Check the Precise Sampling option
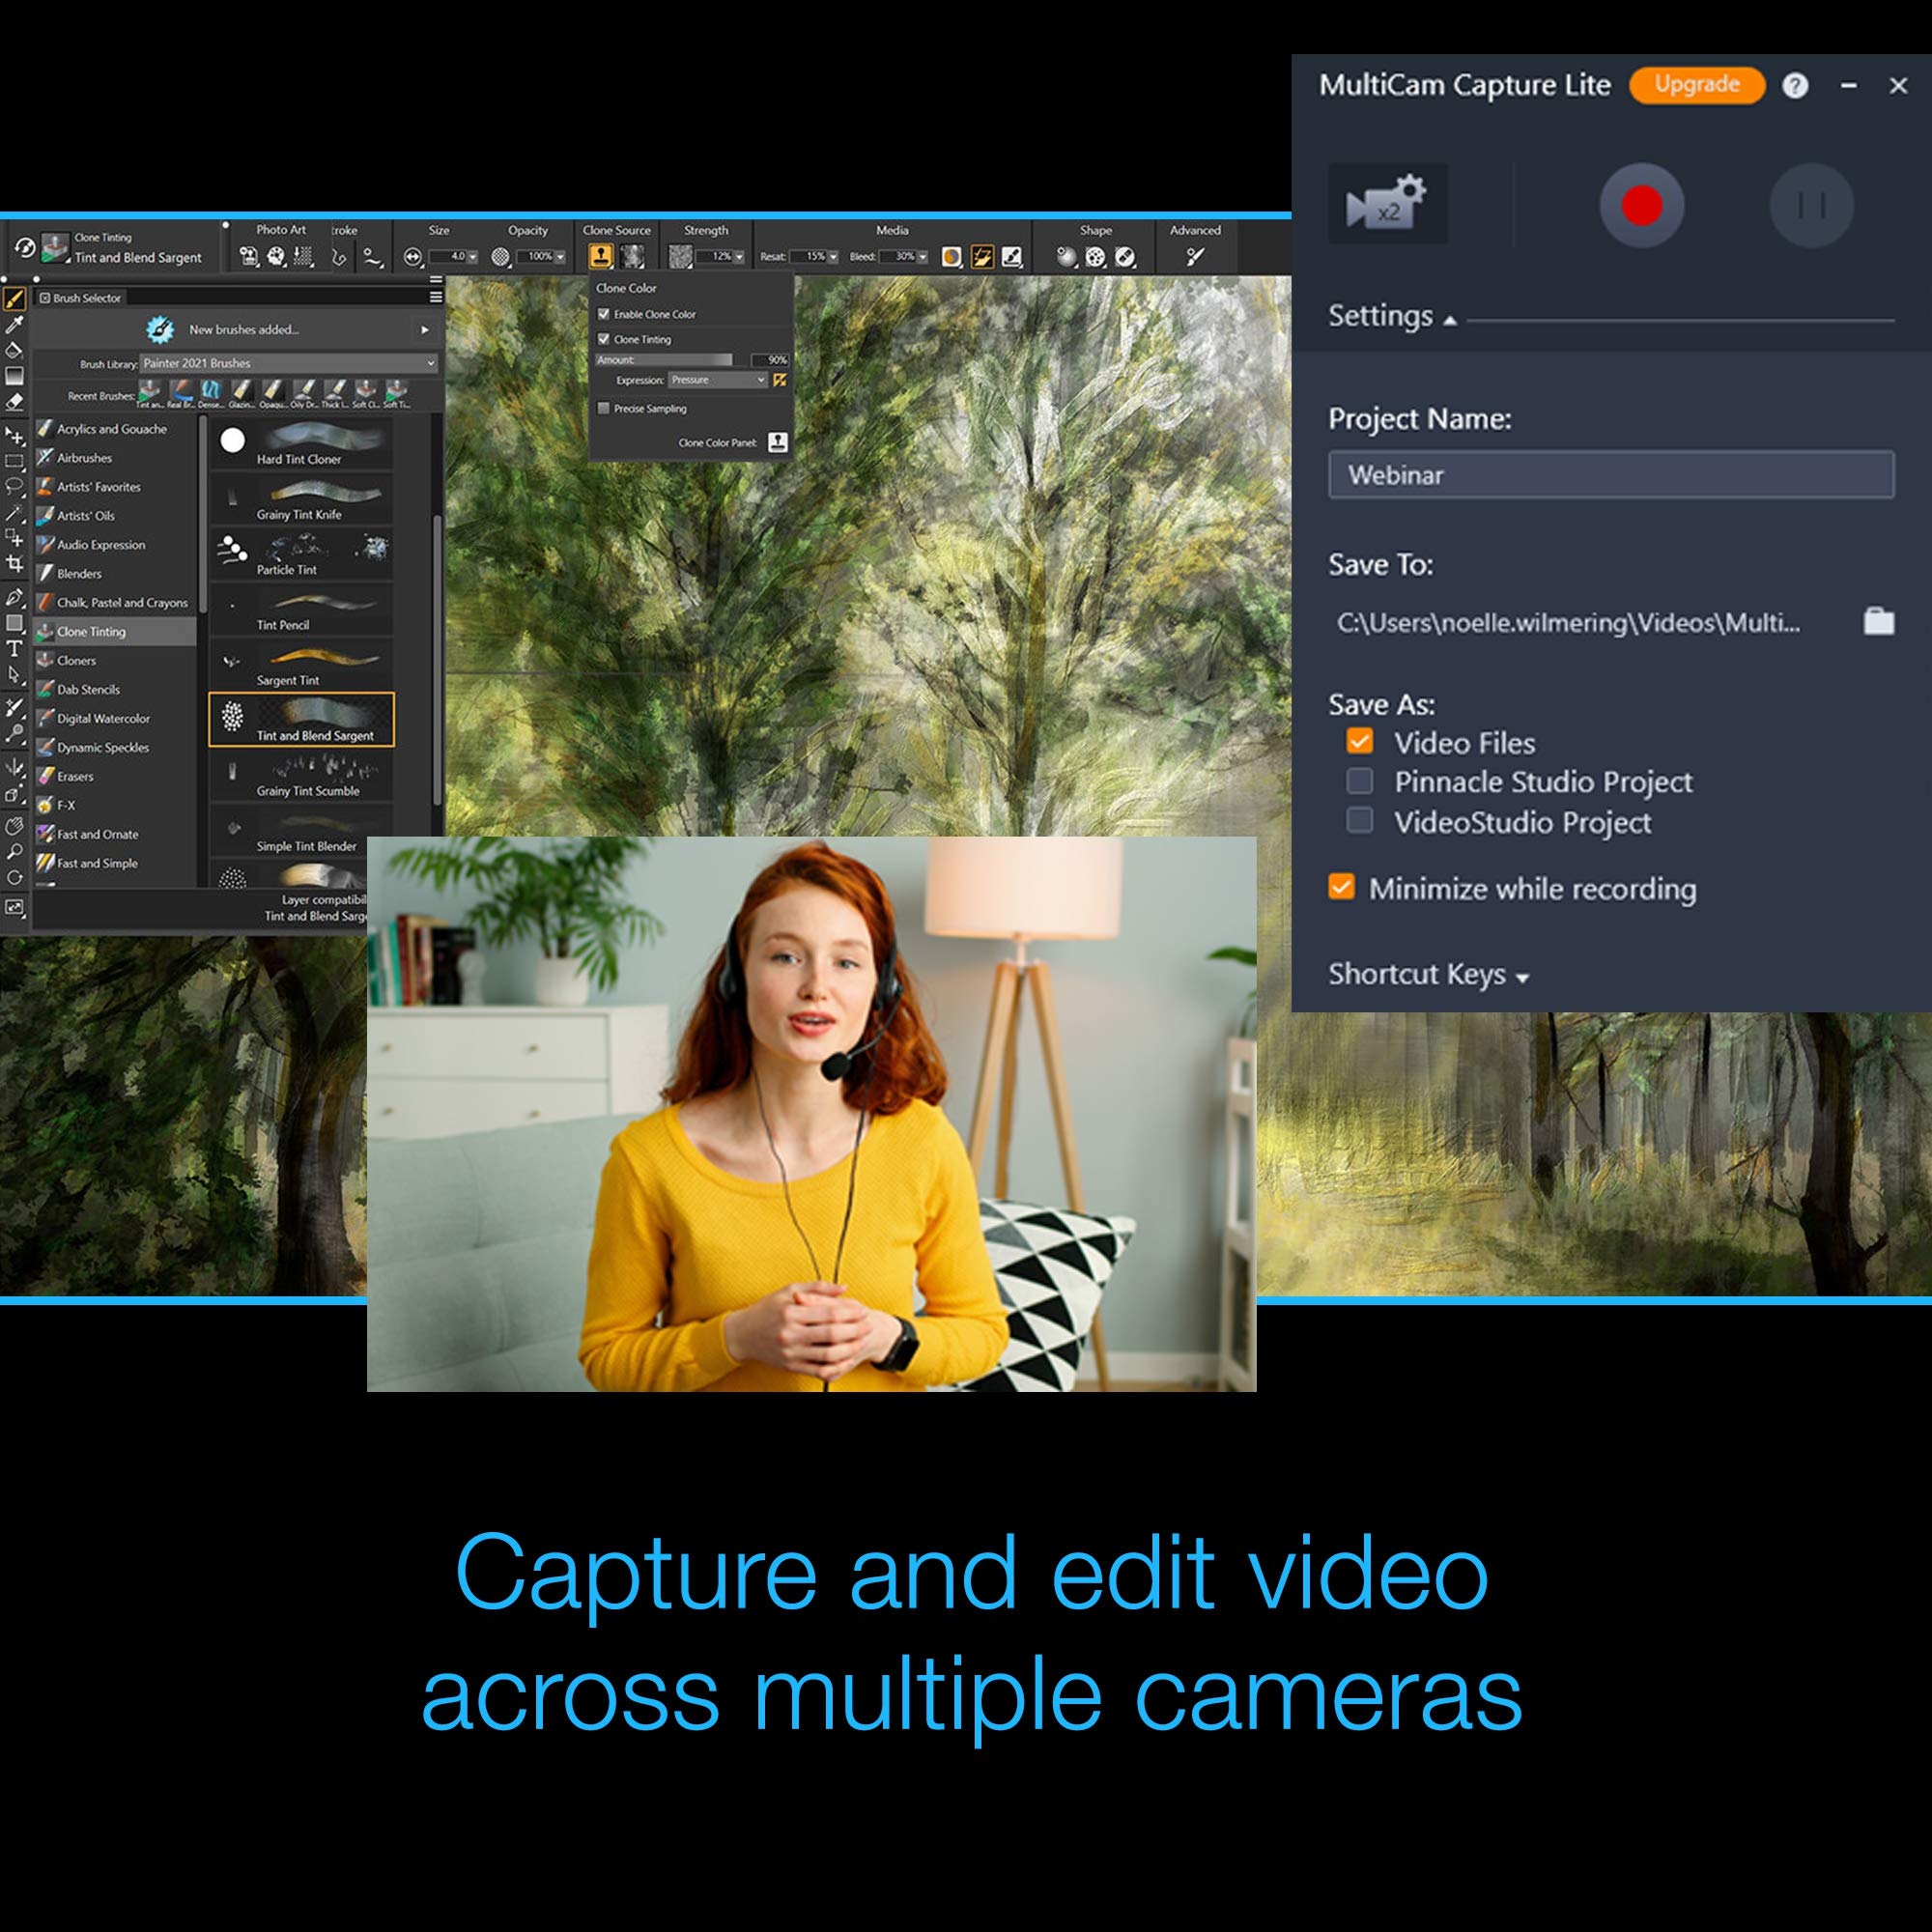This screenshot has height=1932, width=1932. pyautogui.click(x=603, y=408)
